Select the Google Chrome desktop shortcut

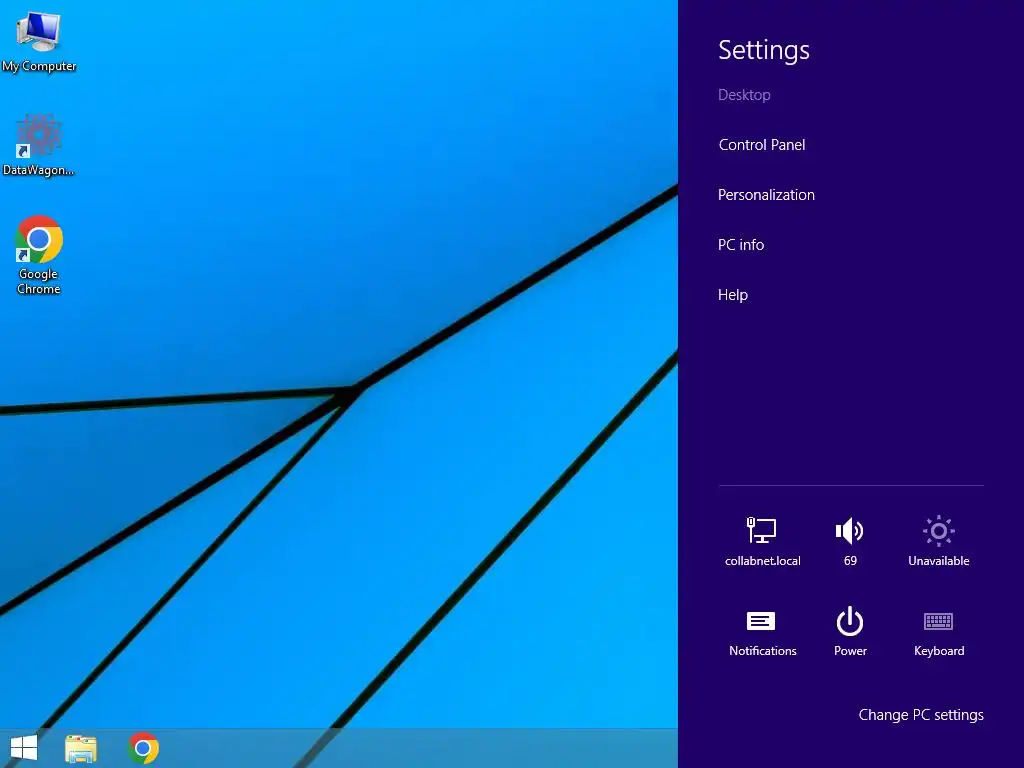click(x=39, y=255)
